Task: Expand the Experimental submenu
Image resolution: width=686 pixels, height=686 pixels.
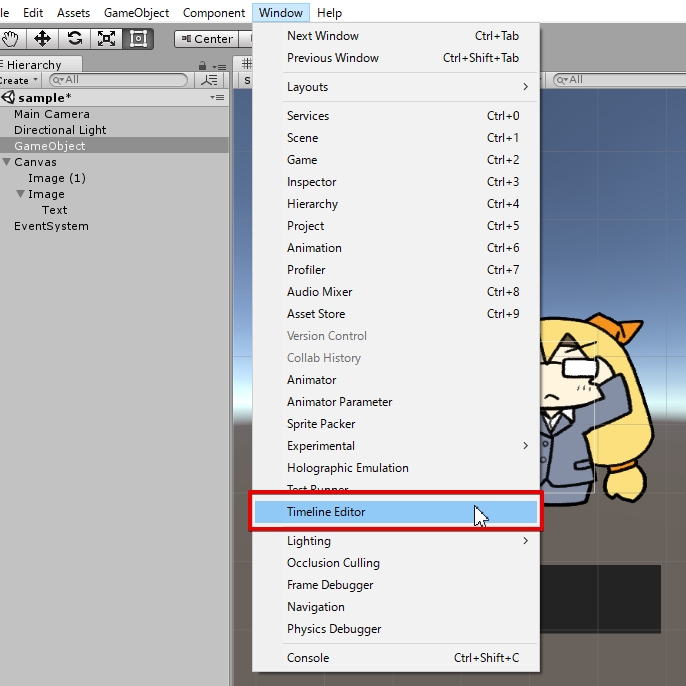Action: 410,446
